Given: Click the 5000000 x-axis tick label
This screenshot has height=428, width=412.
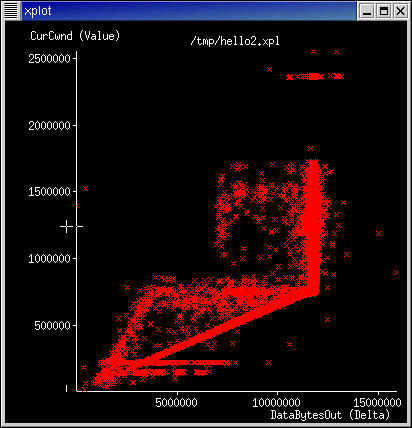Looking at the screenshot, I should (176, 402).
